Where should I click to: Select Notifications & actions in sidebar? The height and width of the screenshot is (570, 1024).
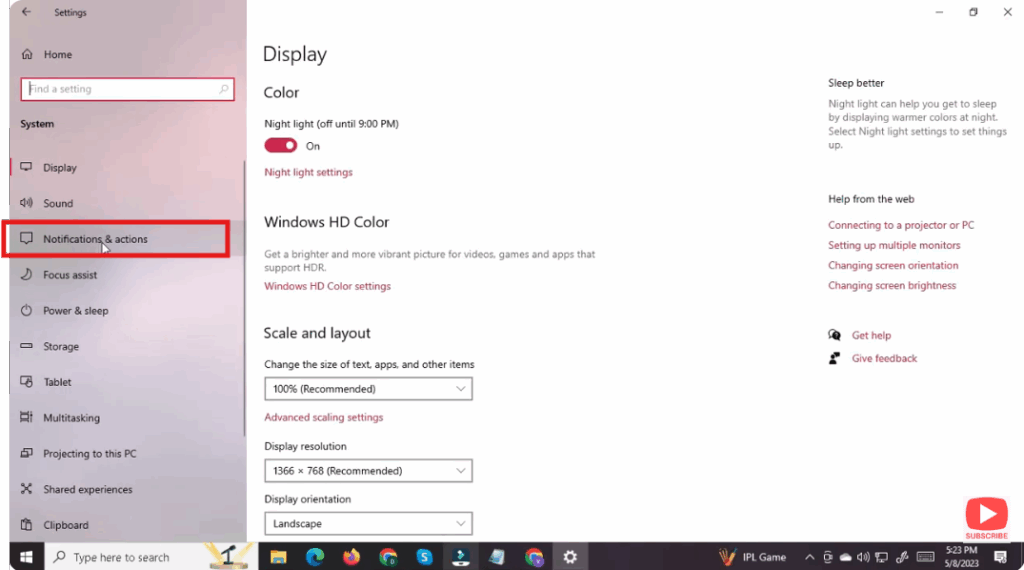(95, 240)
